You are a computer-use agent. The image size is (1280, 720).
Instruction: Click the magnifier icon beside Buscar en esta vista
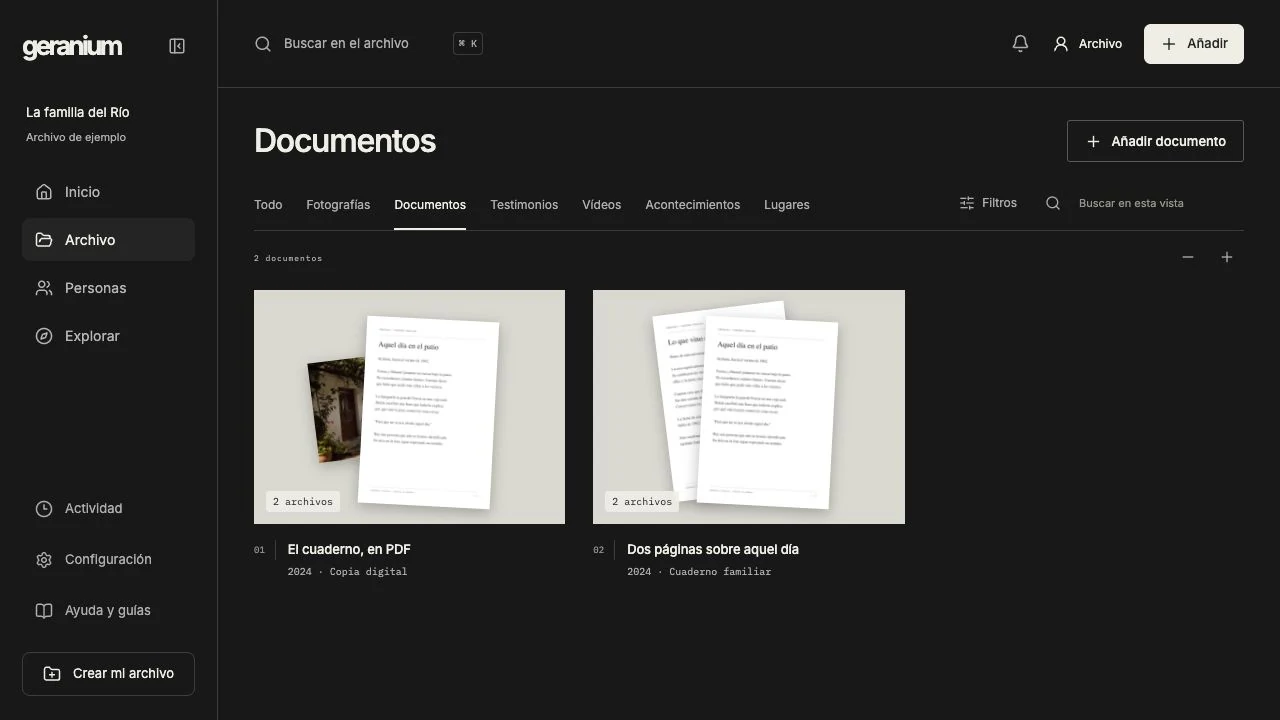click(1053, 203)
